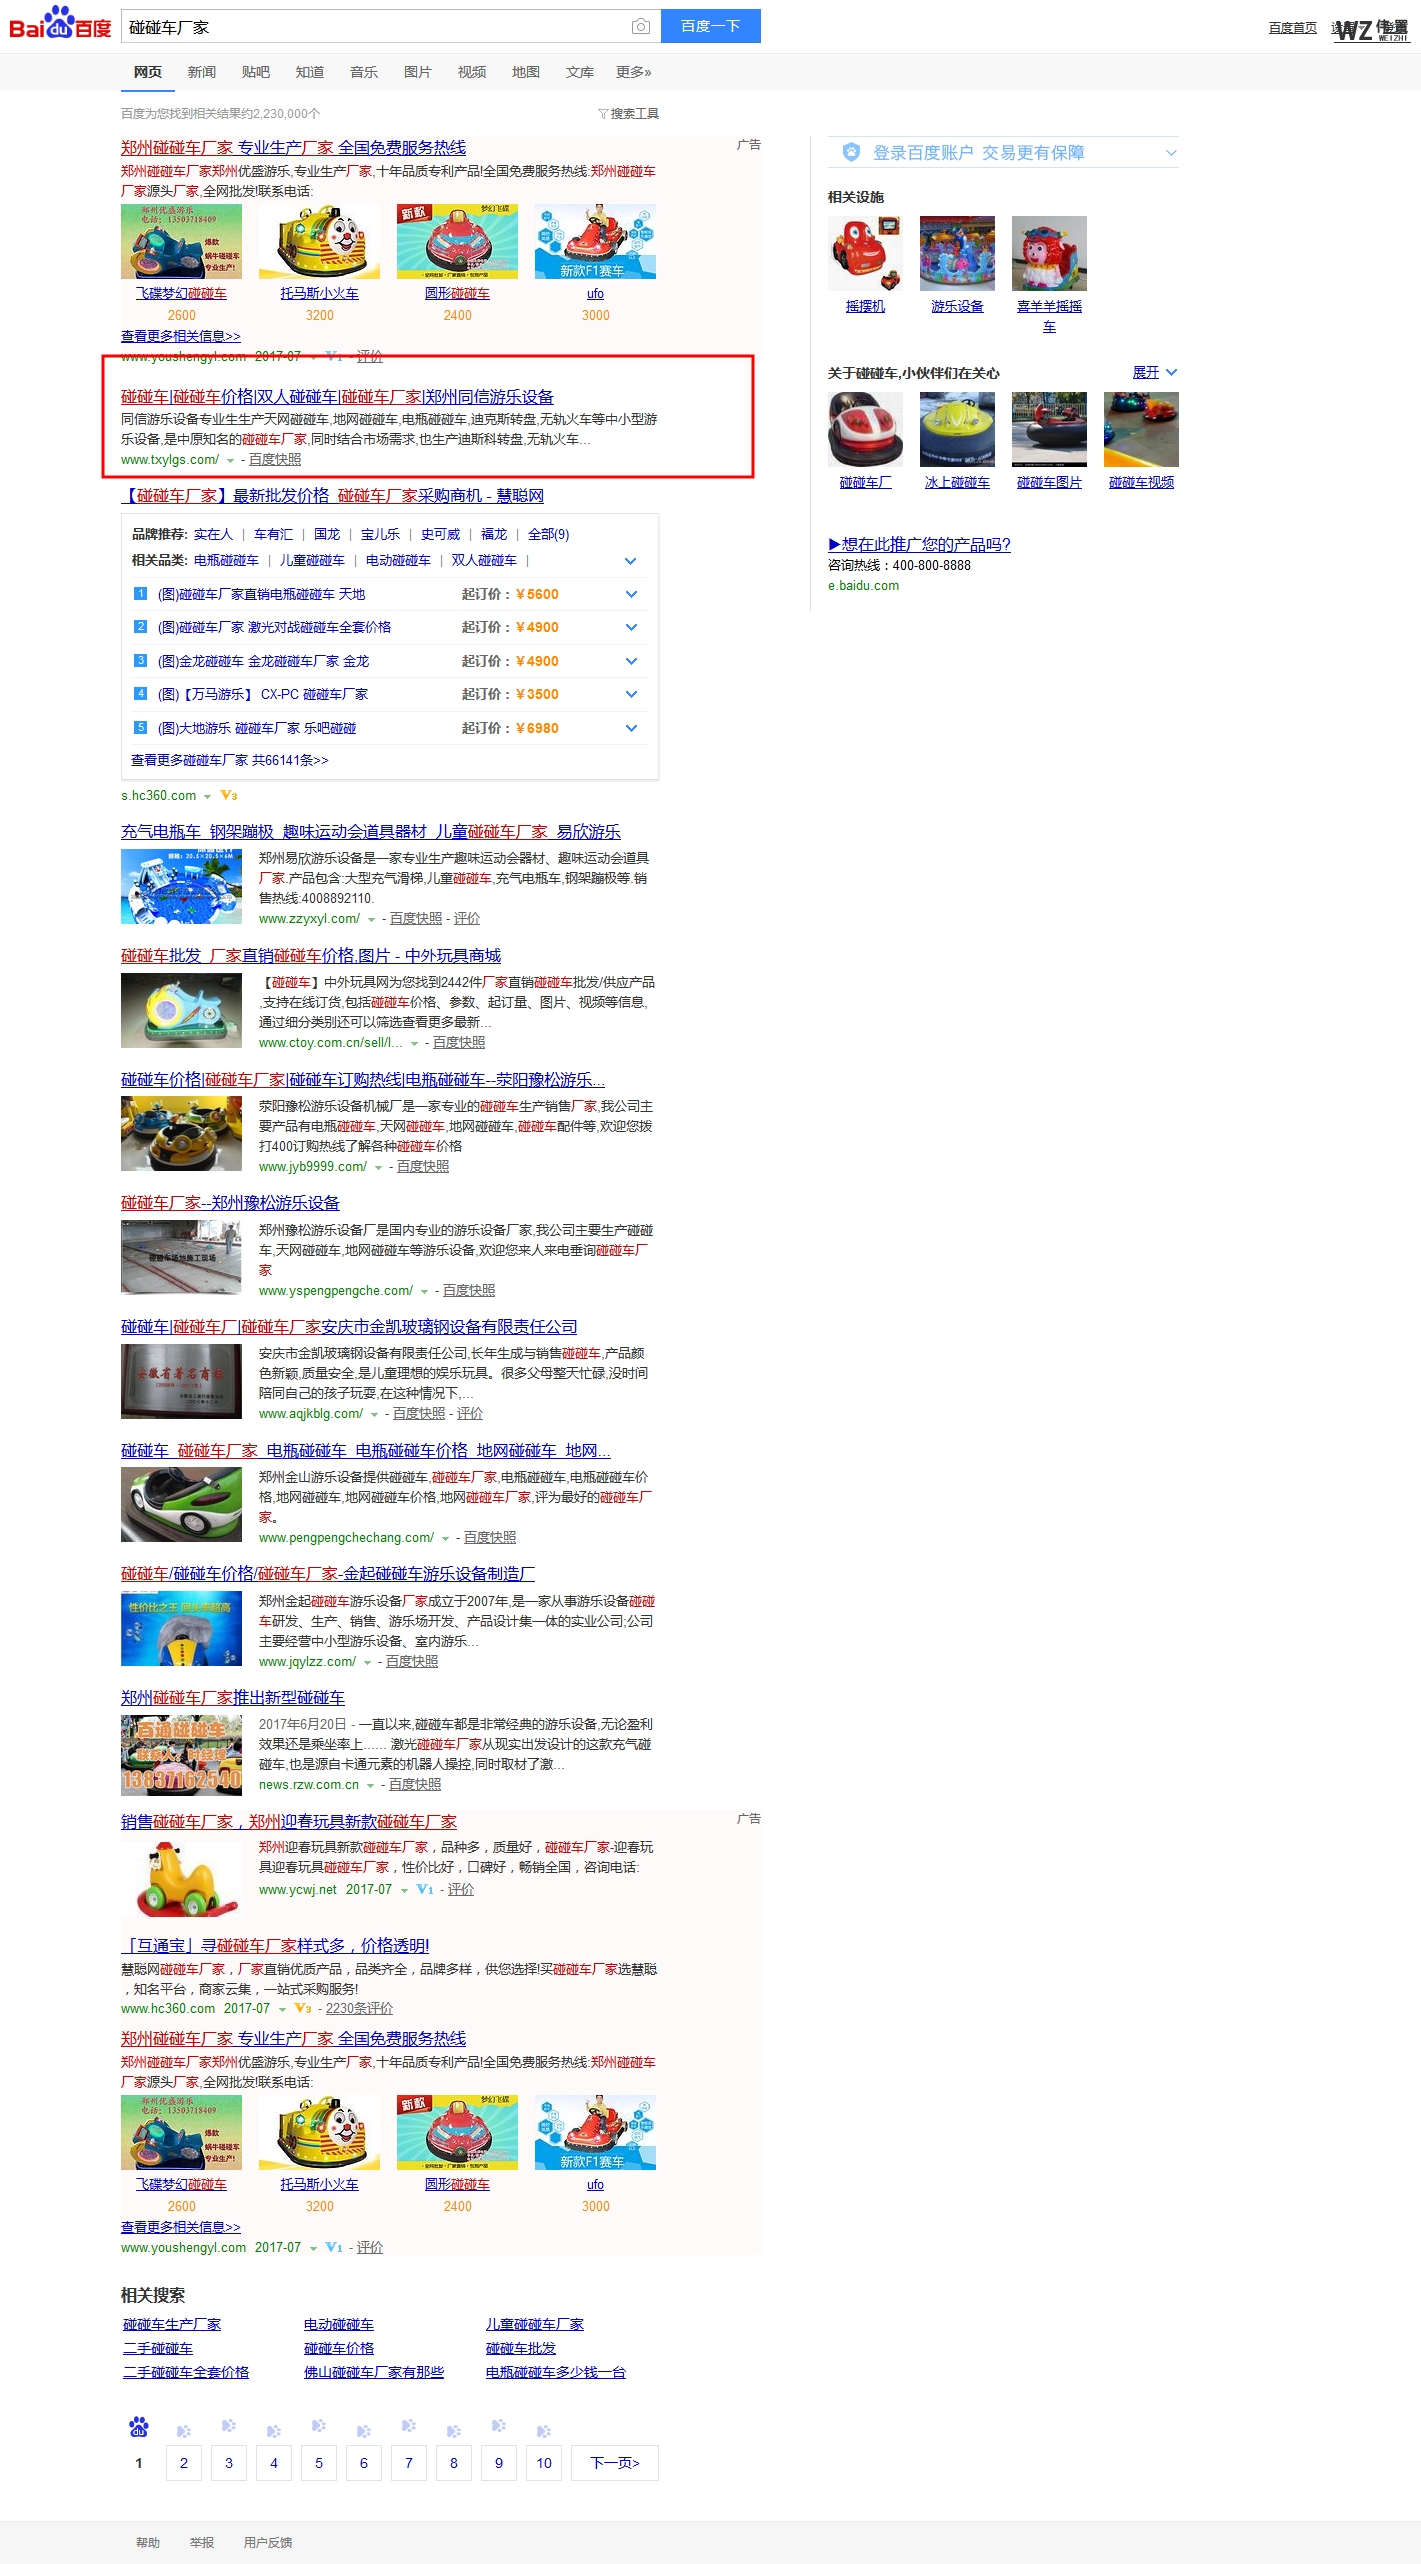
Task: Click the 百度一下 search button
Action: pyautogui.click(x=711, y=26)
